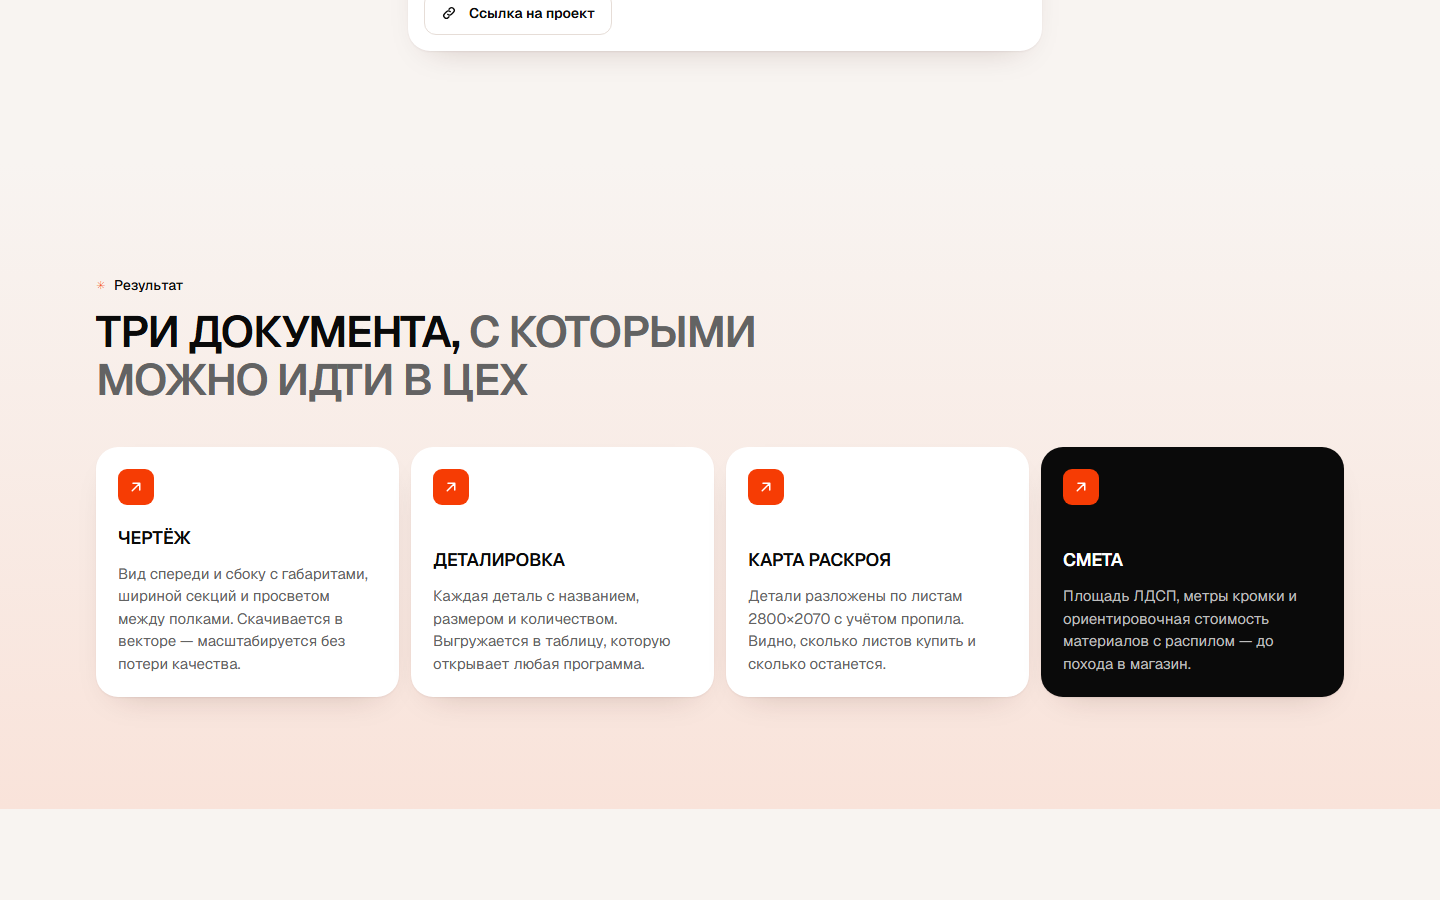Click the chain link icon beside 'Ссылка на проект'

(x=449, y=13)
